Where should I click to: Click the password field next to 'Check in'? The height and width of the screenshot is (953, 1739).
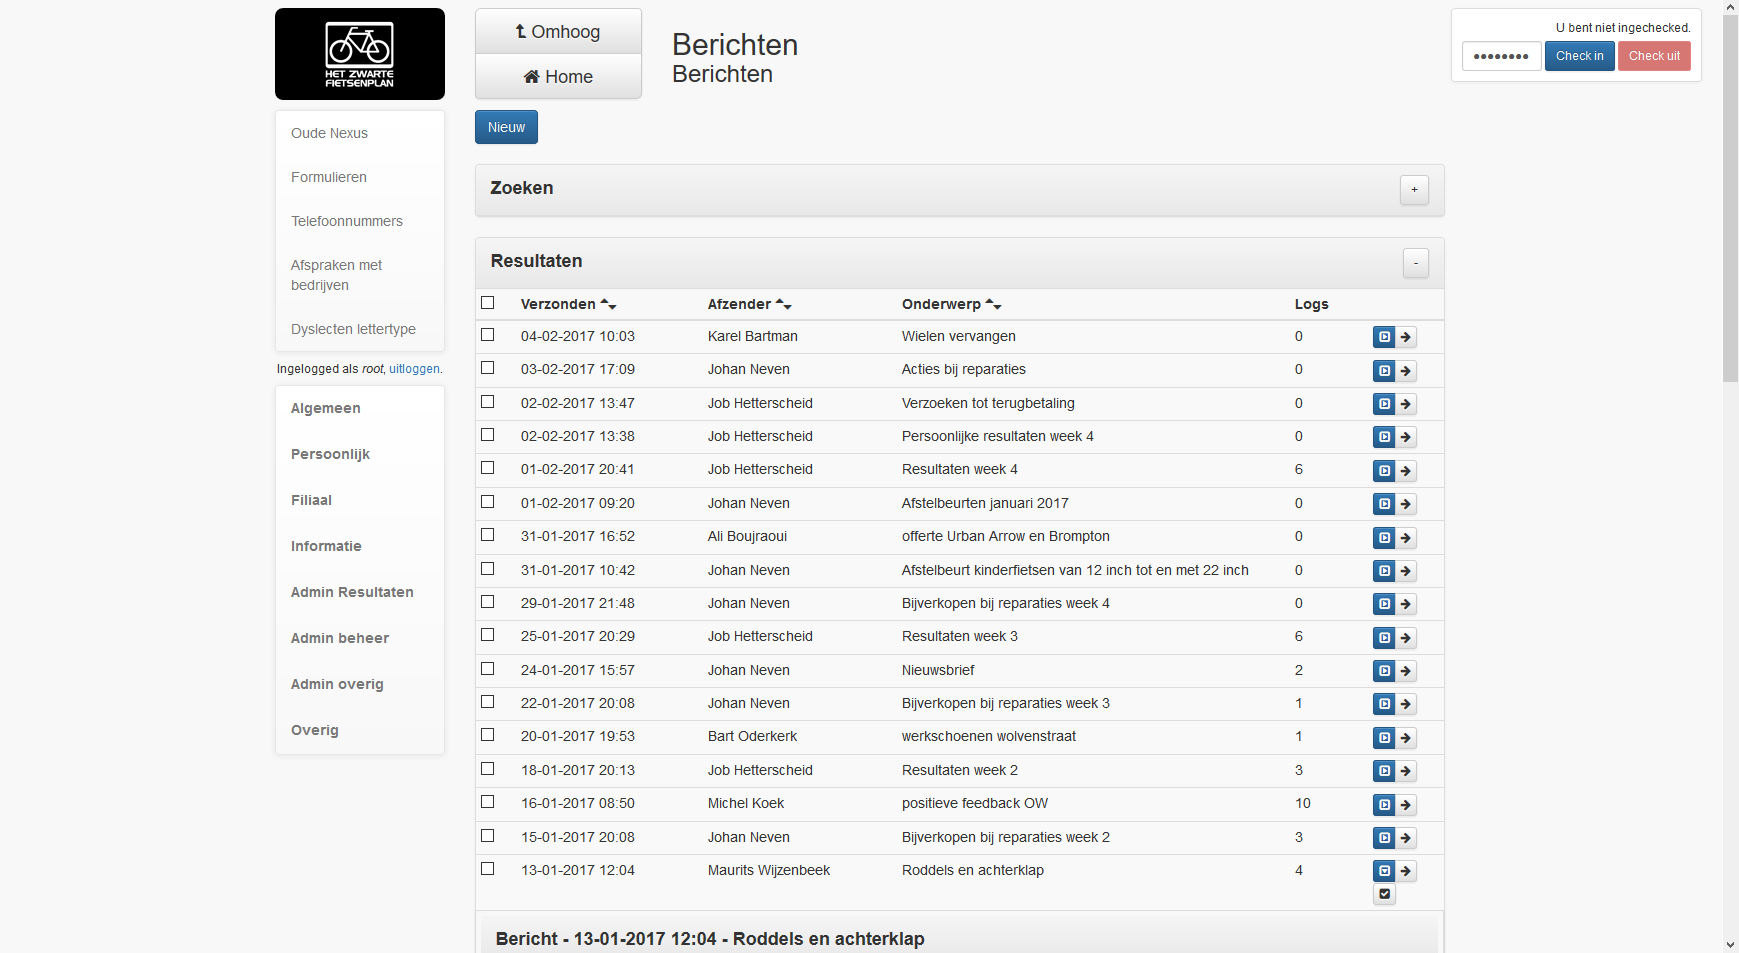pyautogui.click(x=1501, y=56)
